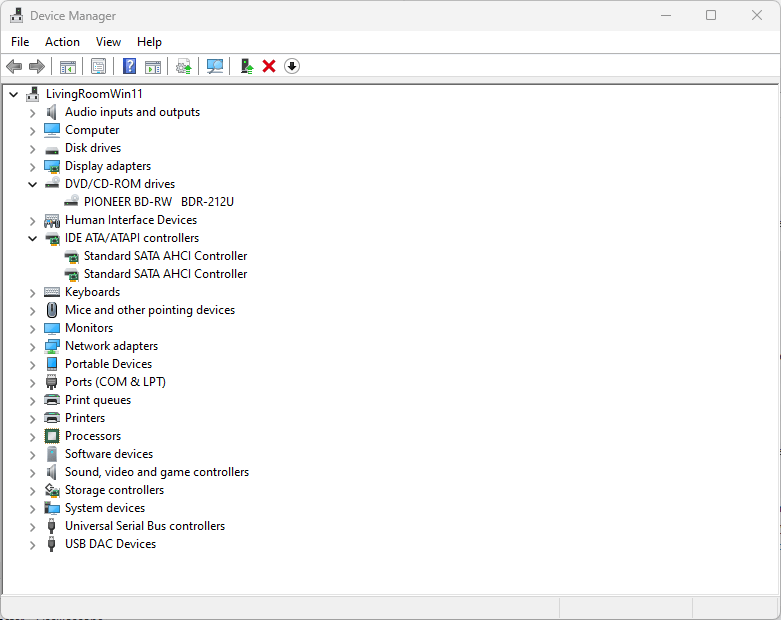
Task: Expand Sound, video and game controllers
Action: [x=32, y=472]
